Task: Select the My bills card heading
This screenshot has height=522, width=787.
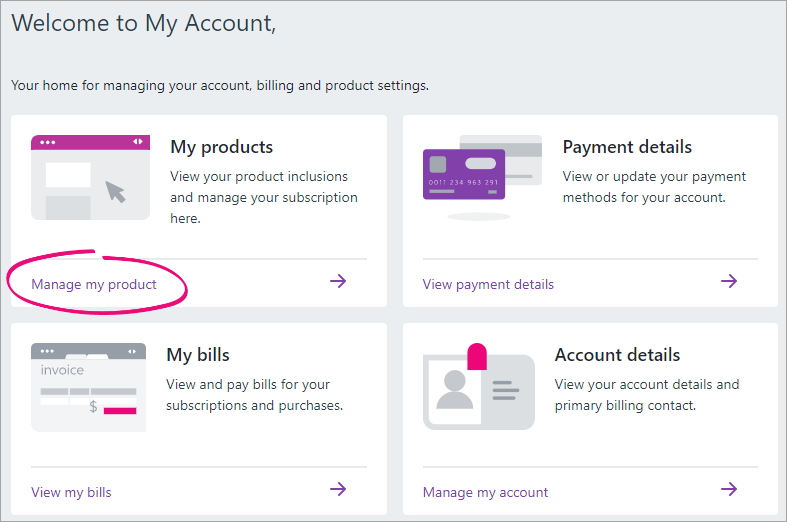Action: coord(198,355)
